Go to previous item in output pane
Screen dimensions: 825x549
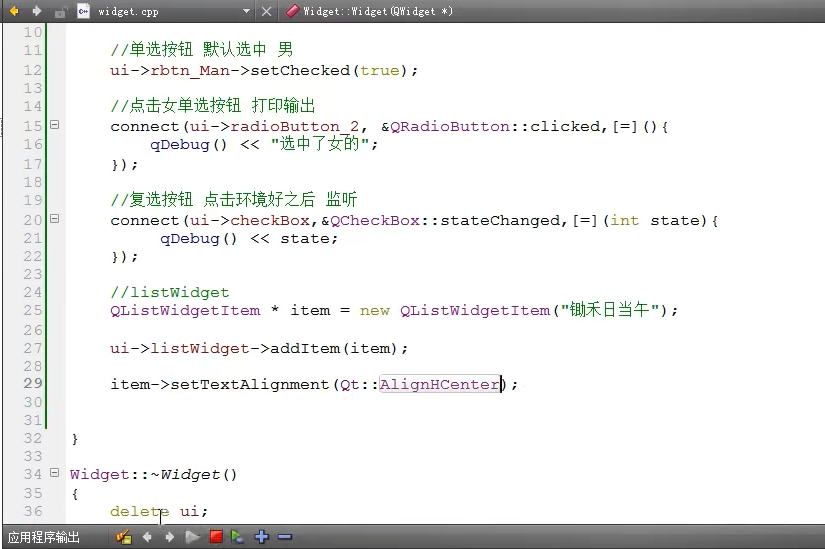[147, 537]
